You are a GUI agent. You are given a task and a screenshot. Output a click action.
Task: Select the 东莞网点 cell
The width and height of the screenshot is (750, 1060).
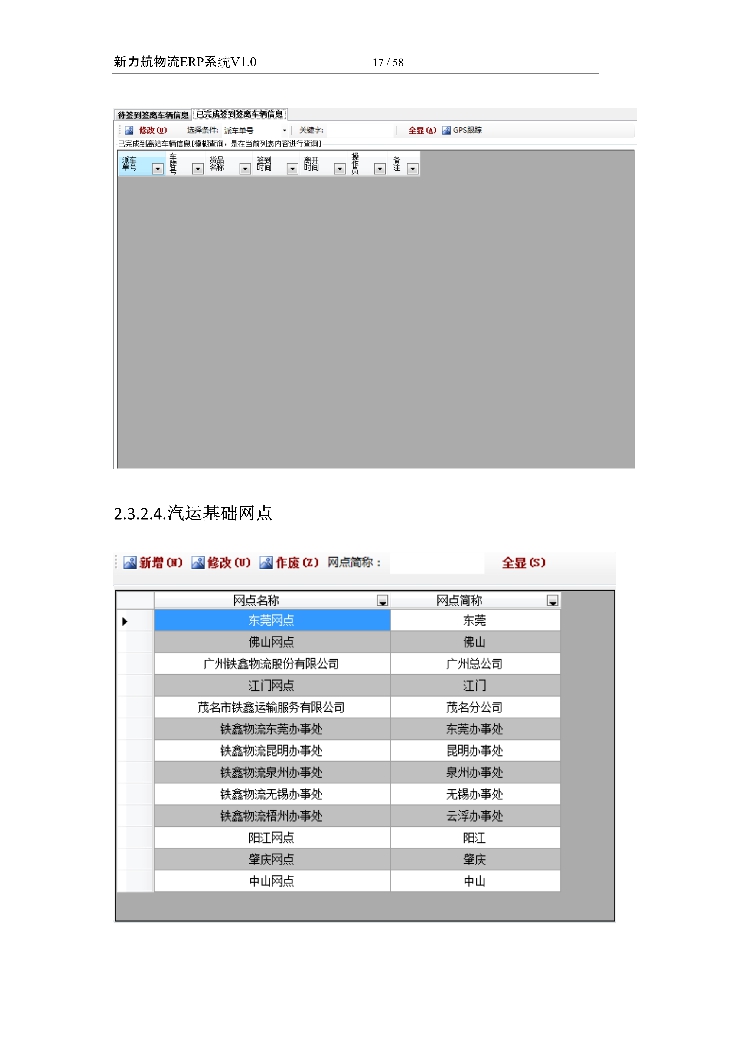[272, 621]
